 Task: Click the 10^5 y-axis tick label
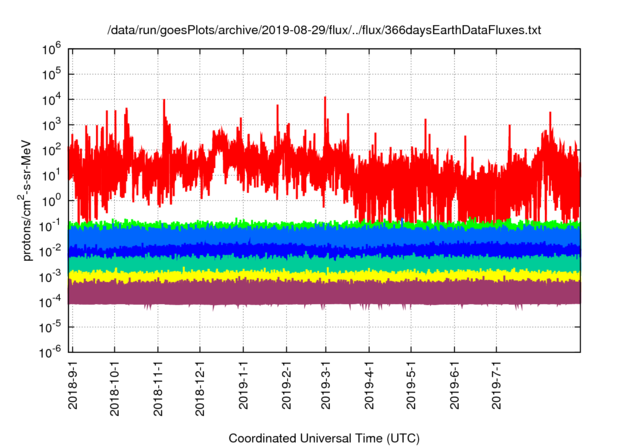pyautogui.click(x=51, y=74)
